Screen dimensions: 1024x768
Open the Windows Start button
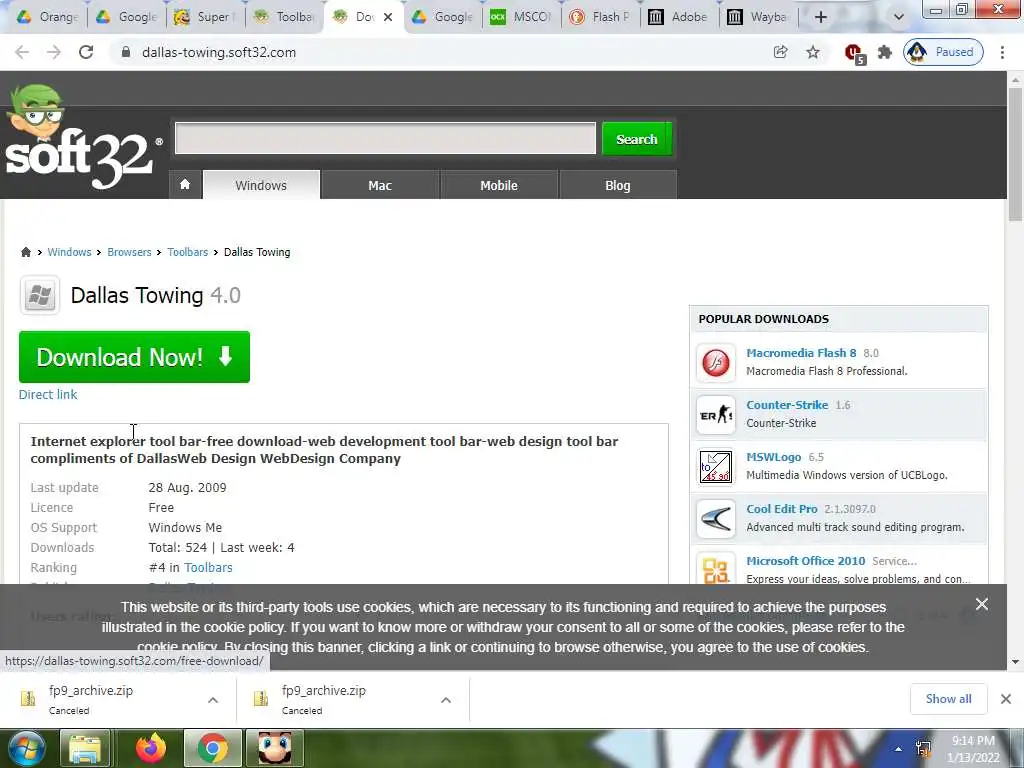(26, 748)
